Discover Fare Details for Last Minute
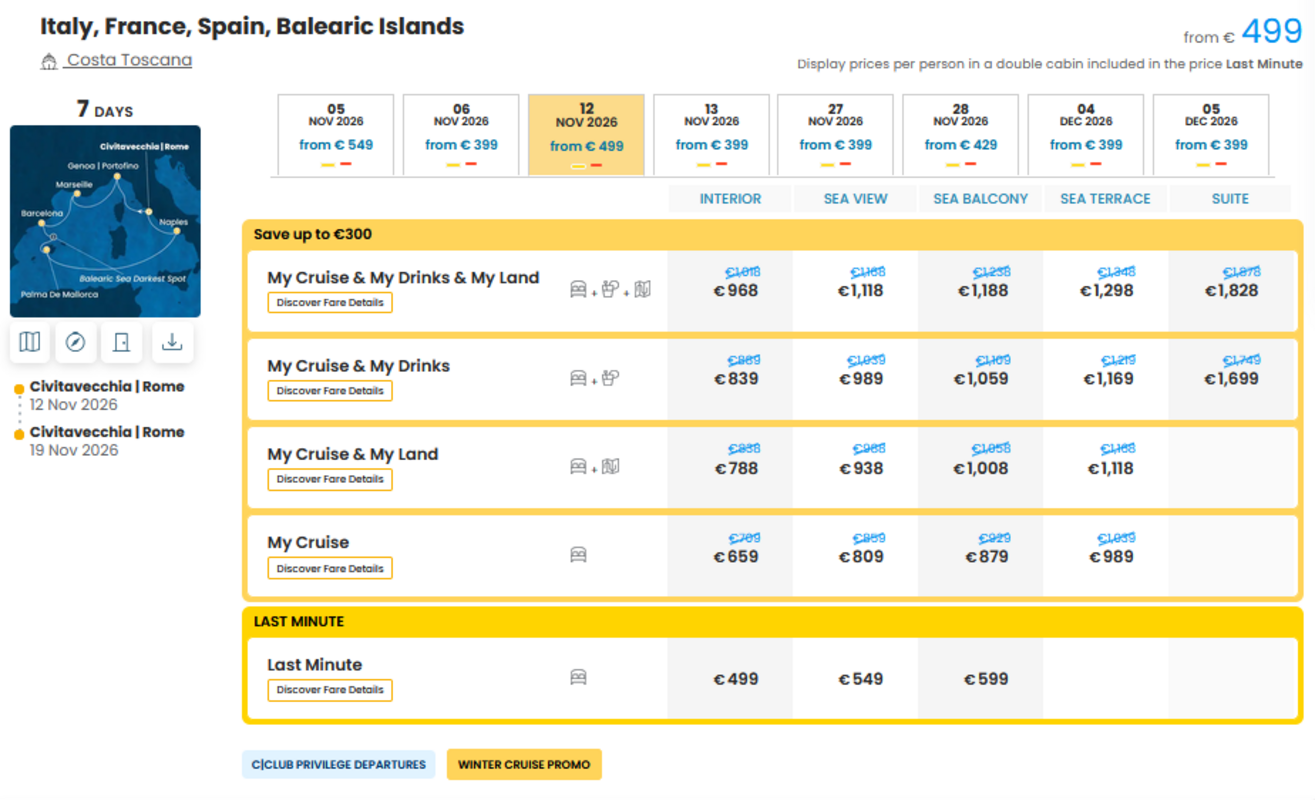1315x800 pixels. coord(330,690)
